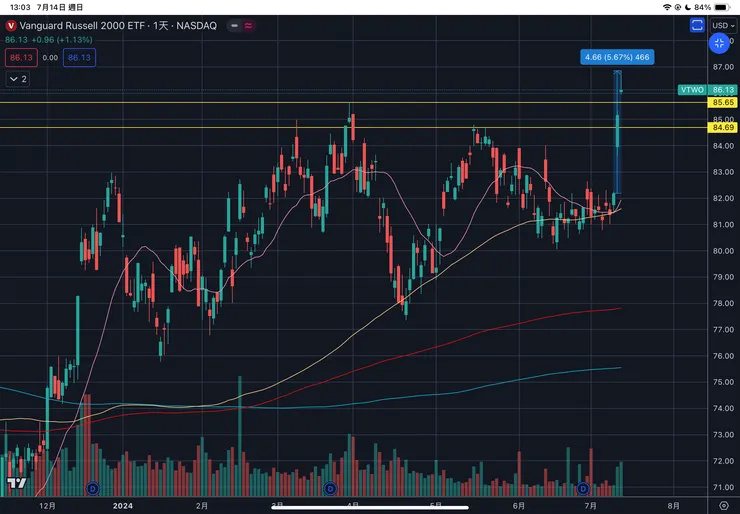Open chart settings gear at bottom right
The height and width of the screenshot is (514, 740).
pos(723,506)
